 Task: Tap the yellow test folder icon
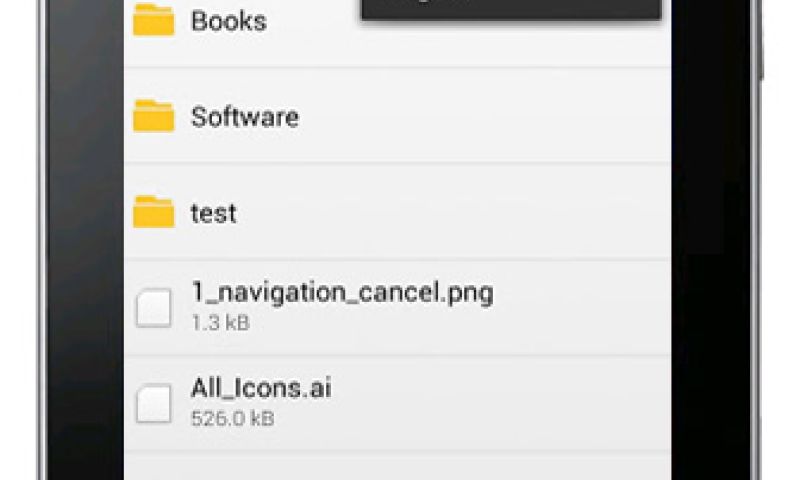pyautogui.click(x=153, y=212)
